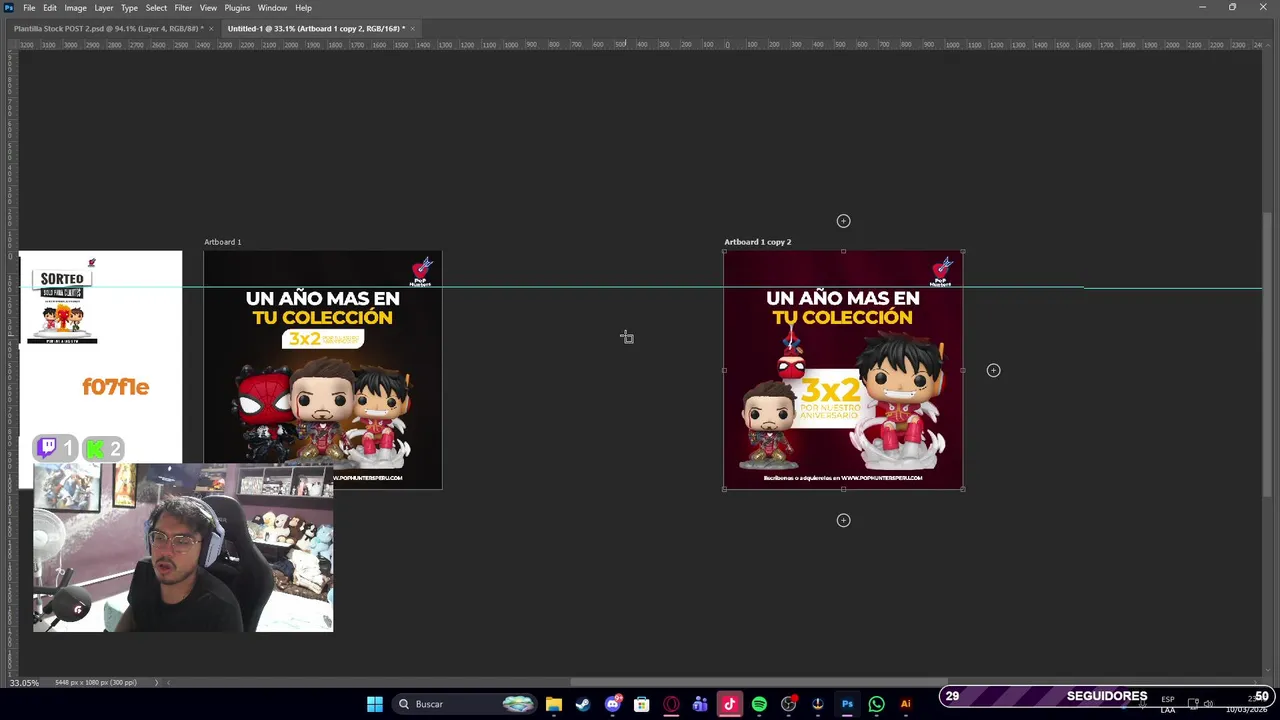Open the Edit menu

click(50, 8)
